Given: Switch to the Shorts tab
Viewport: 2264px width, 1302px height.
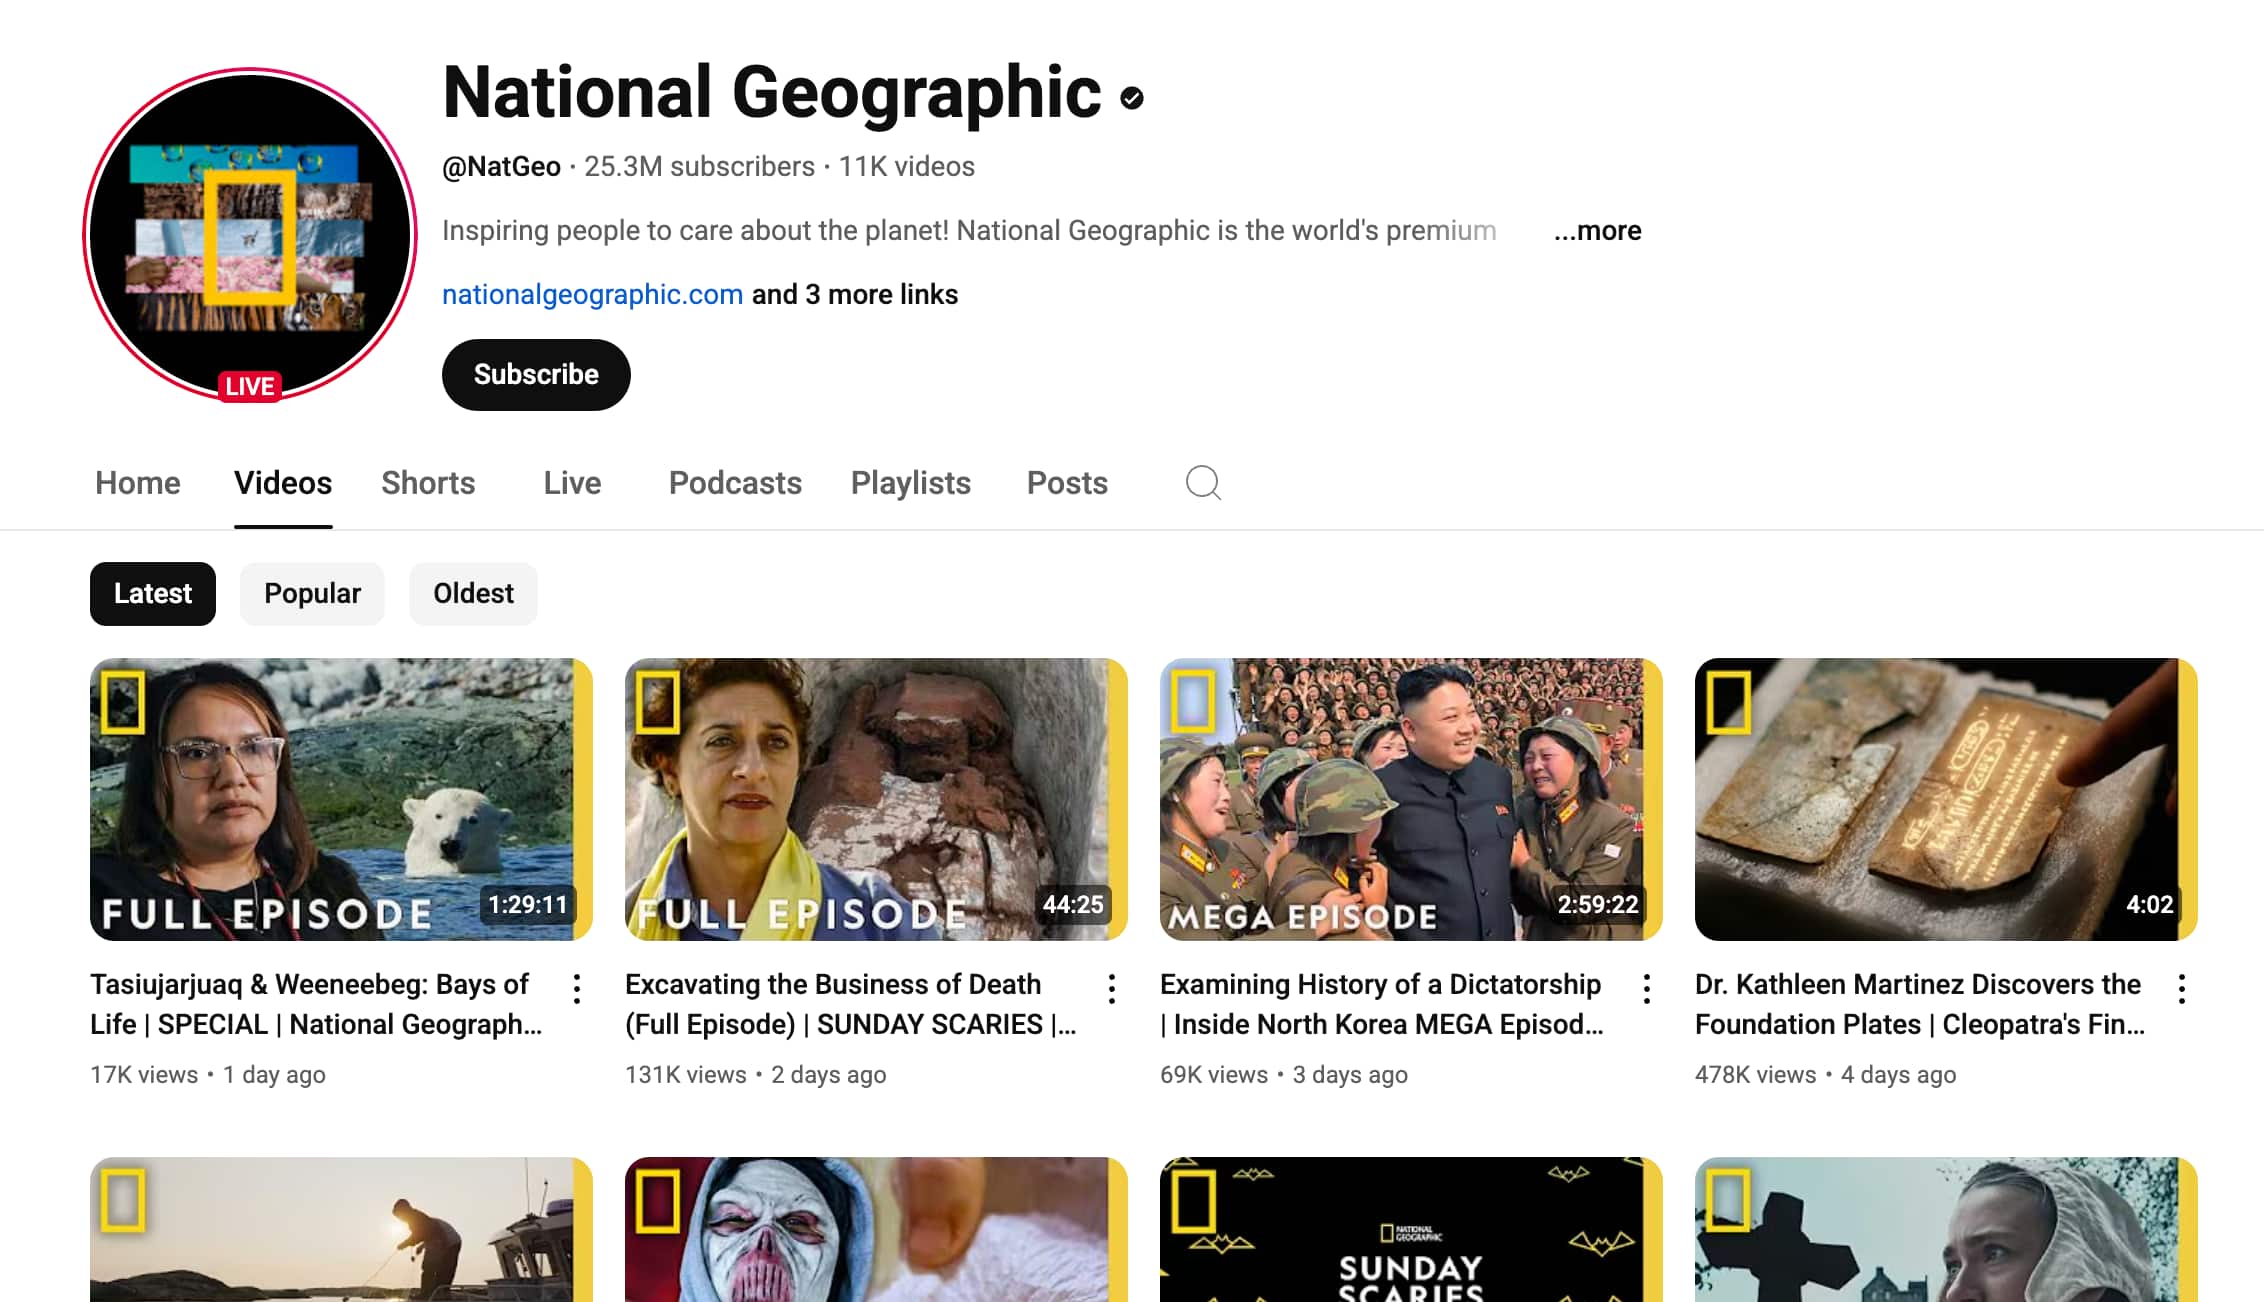Looking at the screenshot, I should 428,483.
